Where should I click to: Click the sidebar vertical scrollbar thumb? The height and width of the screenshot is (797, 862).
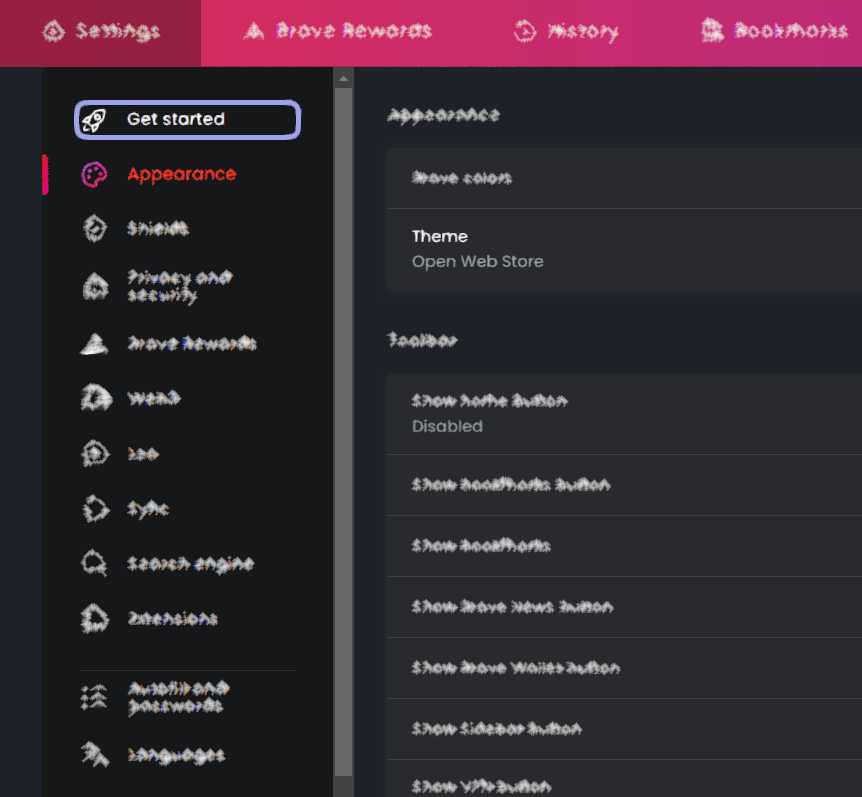(x=344, y=432)
